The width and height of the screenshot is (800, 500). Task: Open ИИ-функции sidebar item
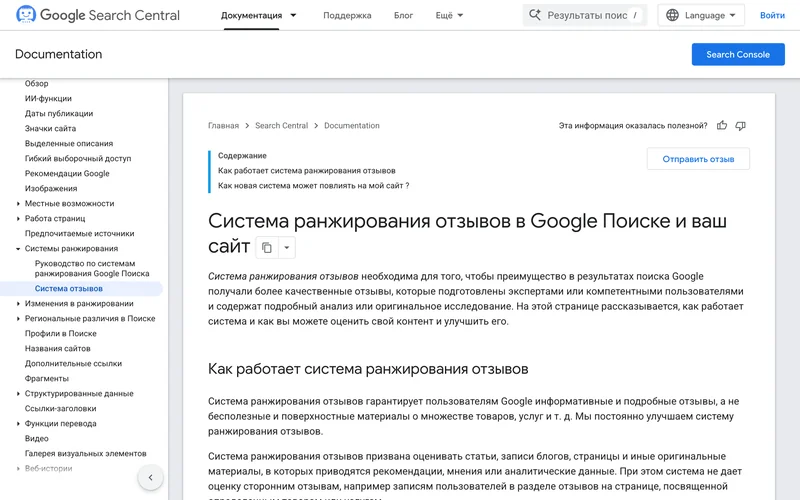48,98
